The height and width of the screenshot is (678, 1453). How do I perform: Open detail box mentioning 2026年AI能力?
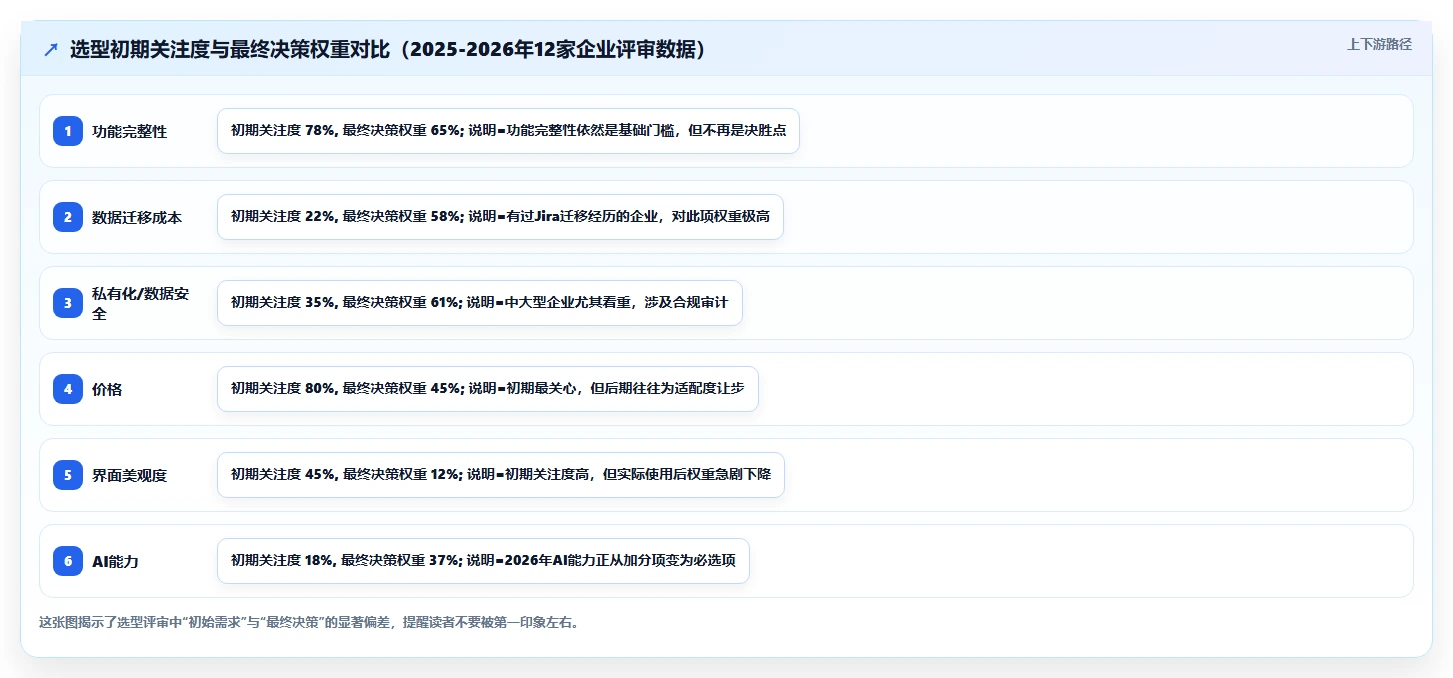click(x=483, y=561)
